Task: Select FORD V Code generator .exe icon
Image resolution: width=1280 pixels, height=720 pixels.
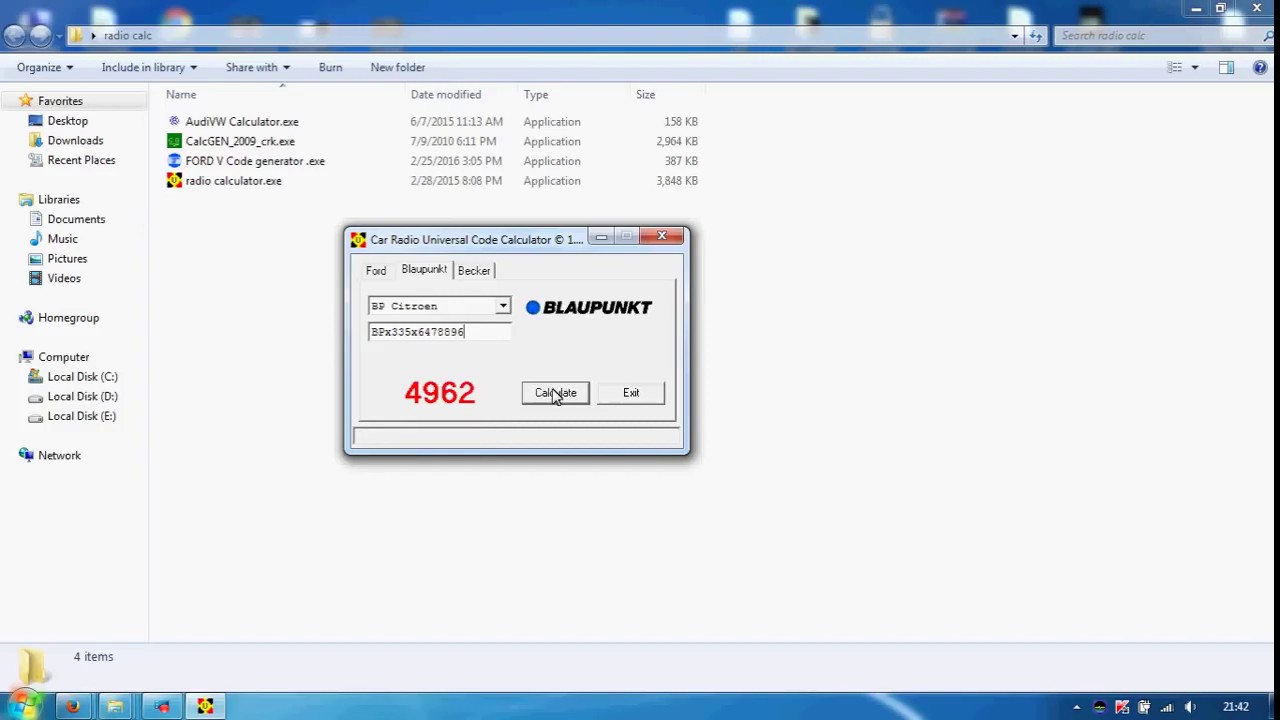Action: [175, 161]
